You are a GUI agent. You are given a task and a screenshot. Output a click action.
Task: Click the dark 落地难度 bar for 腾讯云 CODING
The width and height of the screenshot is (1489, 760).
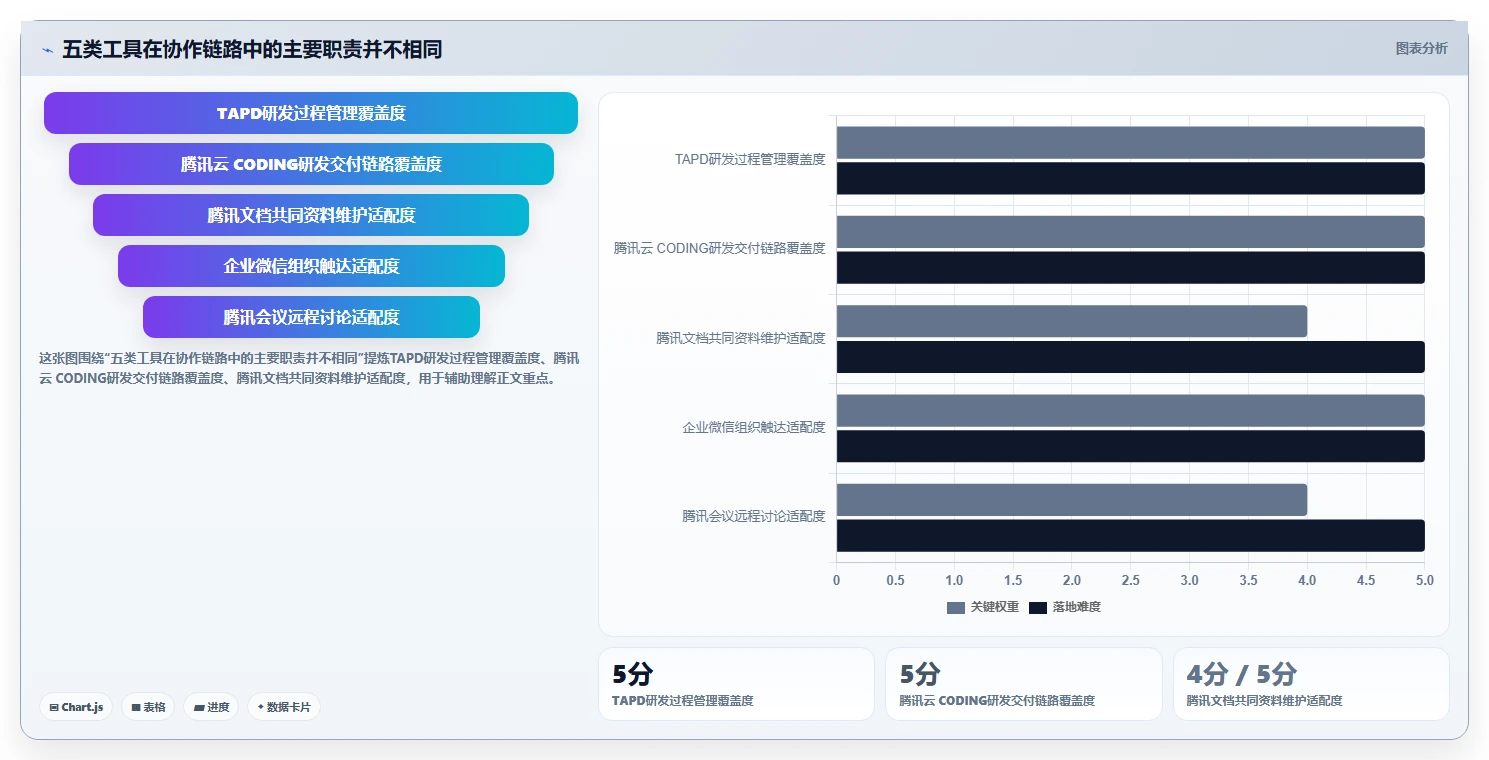point(1130,268)
